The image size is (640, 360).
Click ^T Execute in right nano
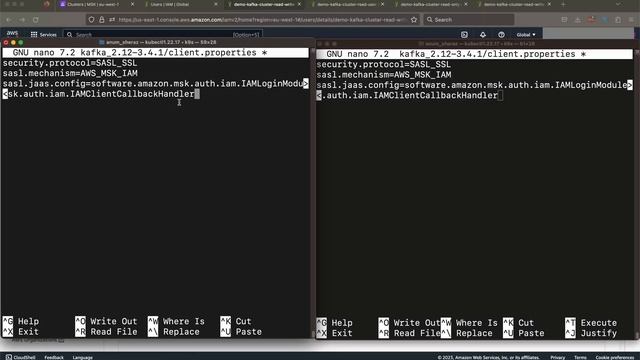tap(591, 323)
